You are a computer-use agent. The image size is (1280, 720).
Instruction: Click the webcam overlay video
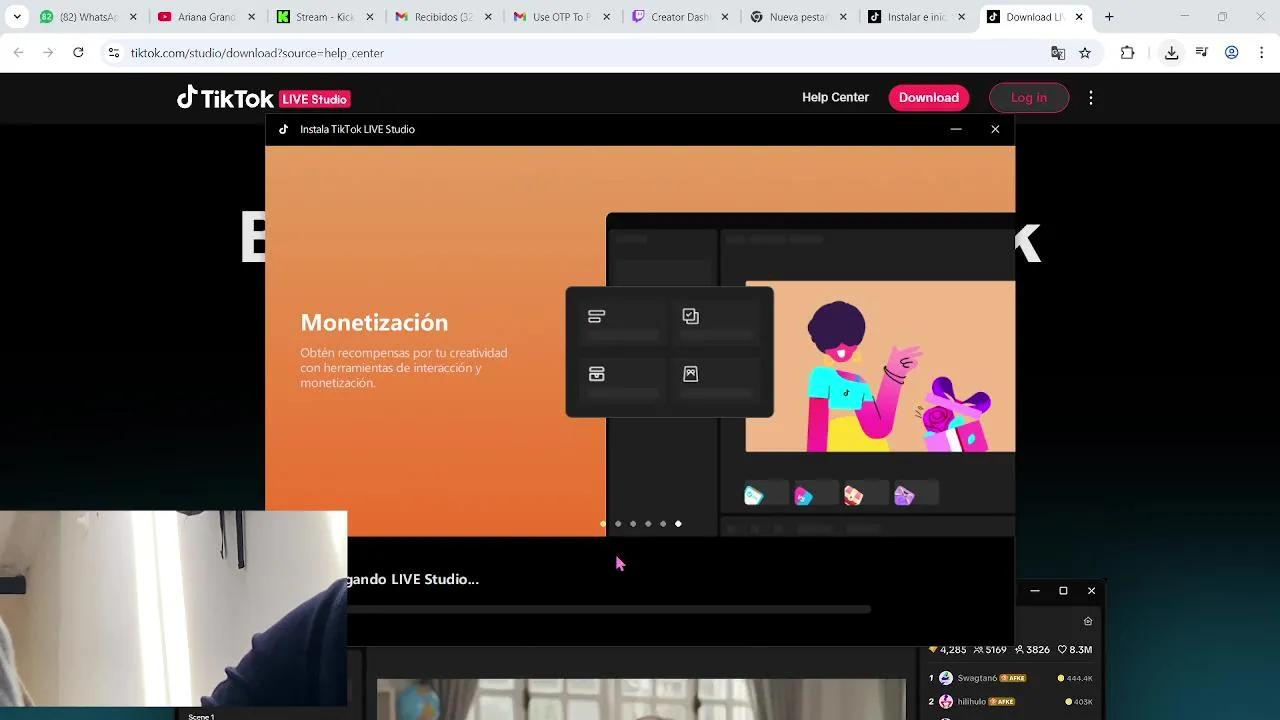173,609
